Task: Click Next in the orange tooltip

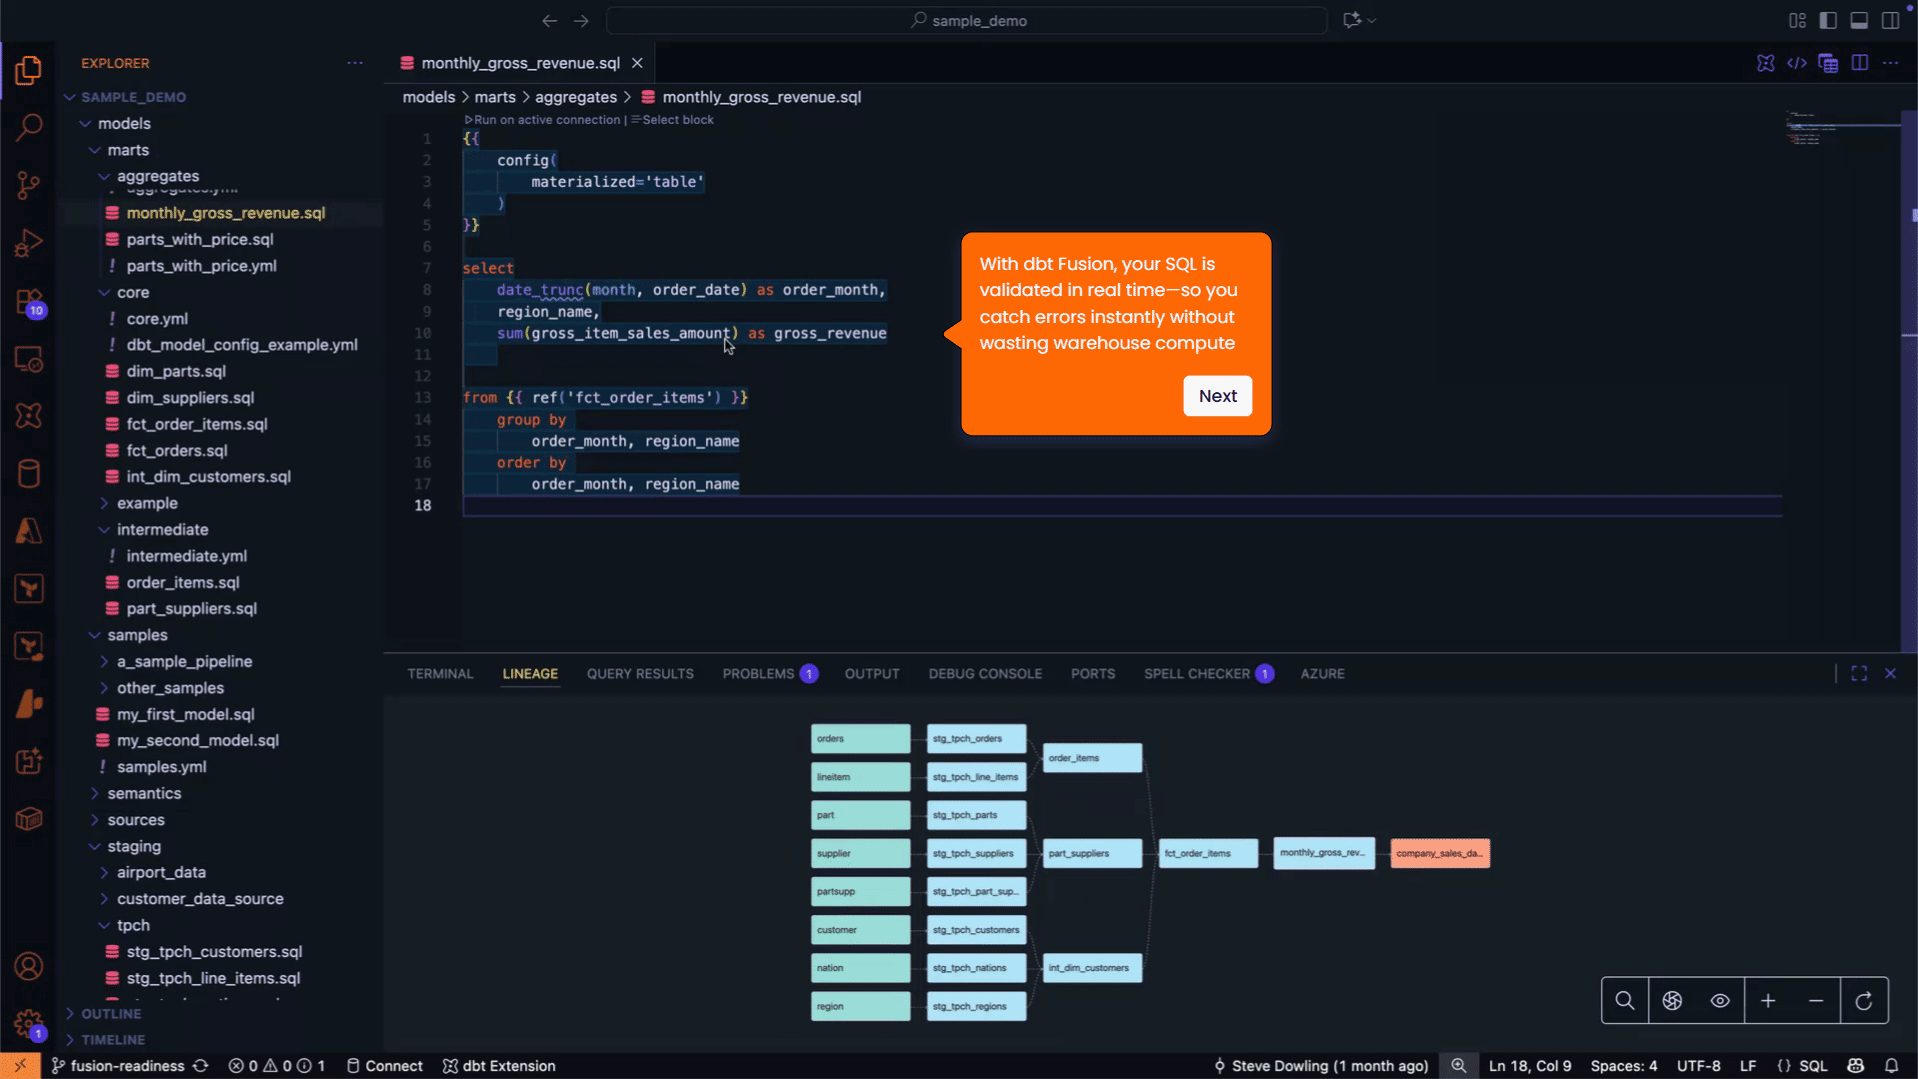Action: coord(1217,396)
